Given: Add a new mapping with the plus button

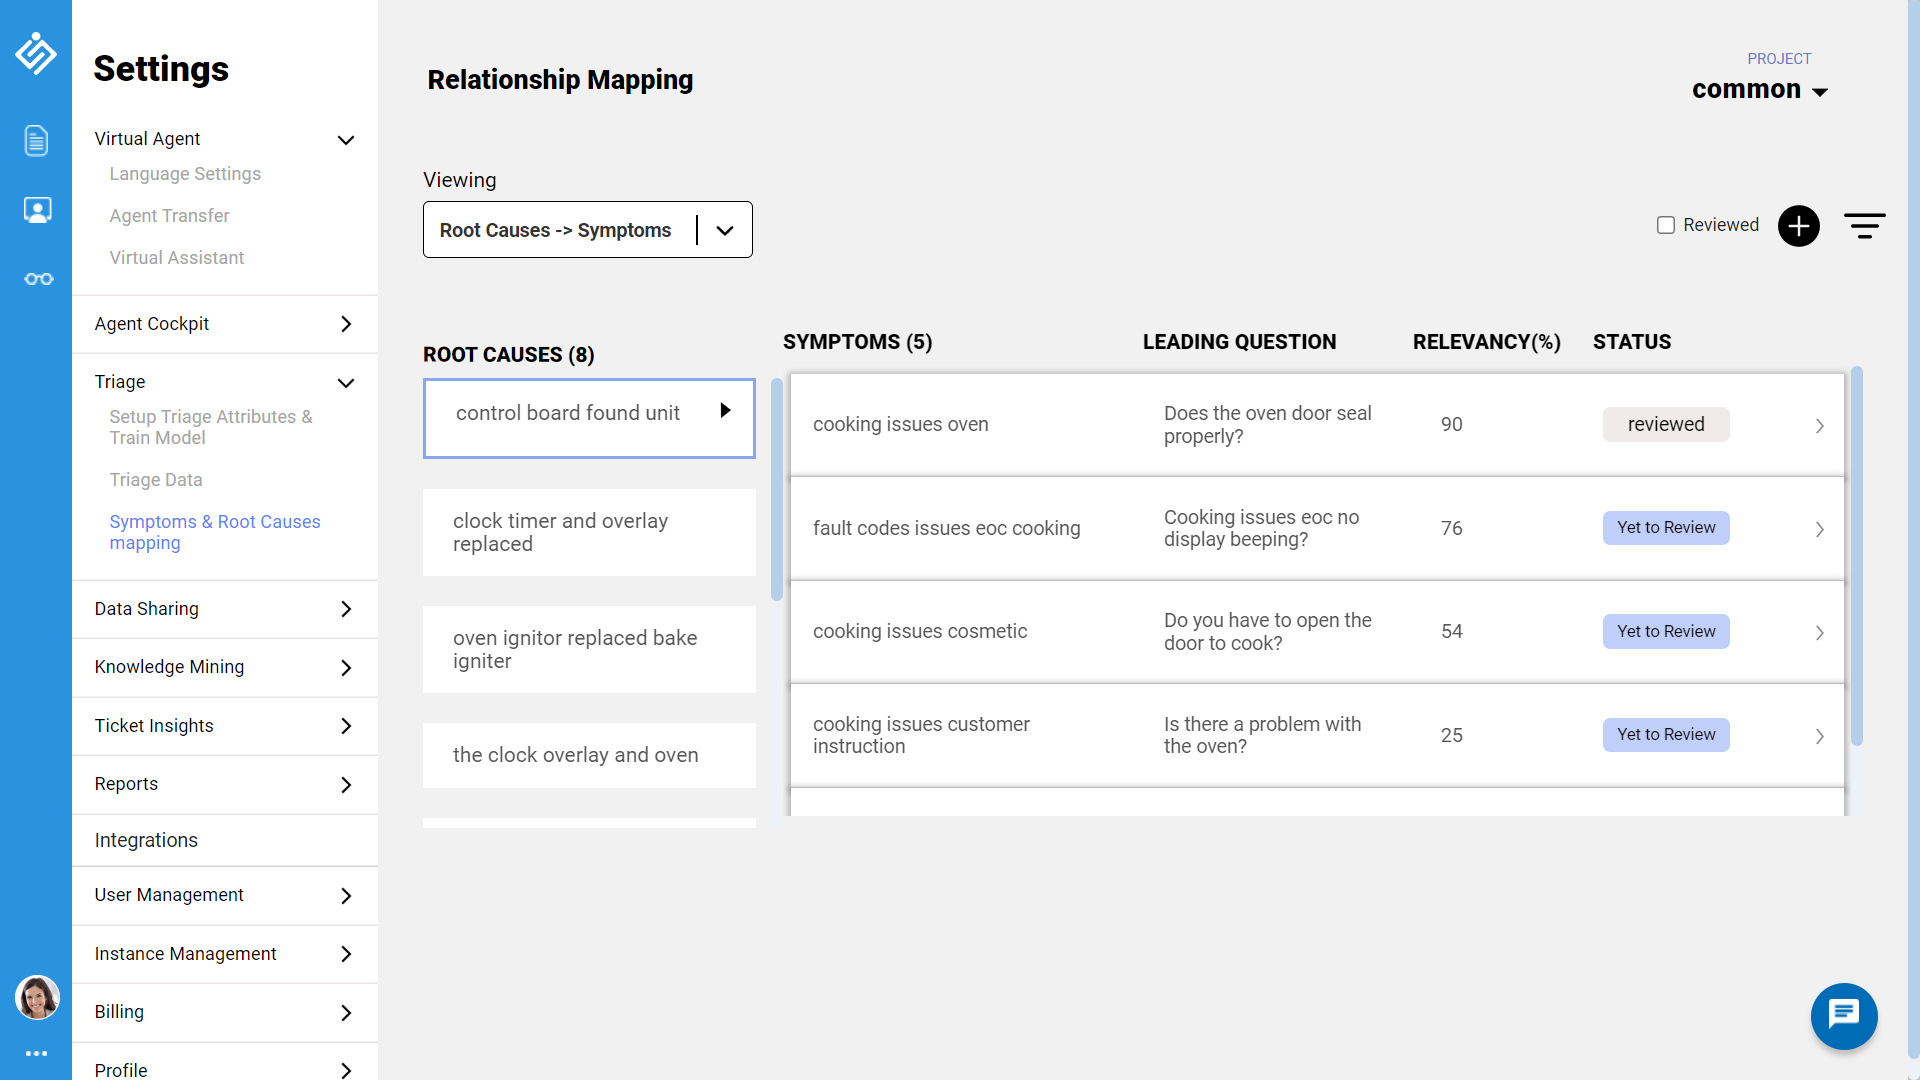Looking at the screenshot, I should coord(1798,225).
